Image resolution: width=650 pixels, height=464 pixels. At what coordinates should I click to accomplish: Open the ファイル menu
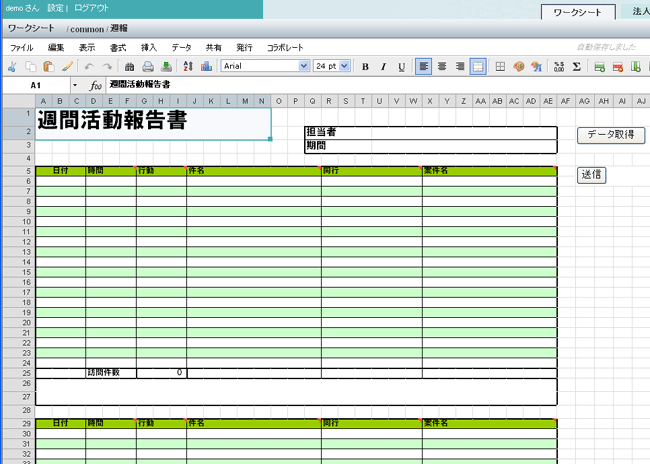click(21, 47)
